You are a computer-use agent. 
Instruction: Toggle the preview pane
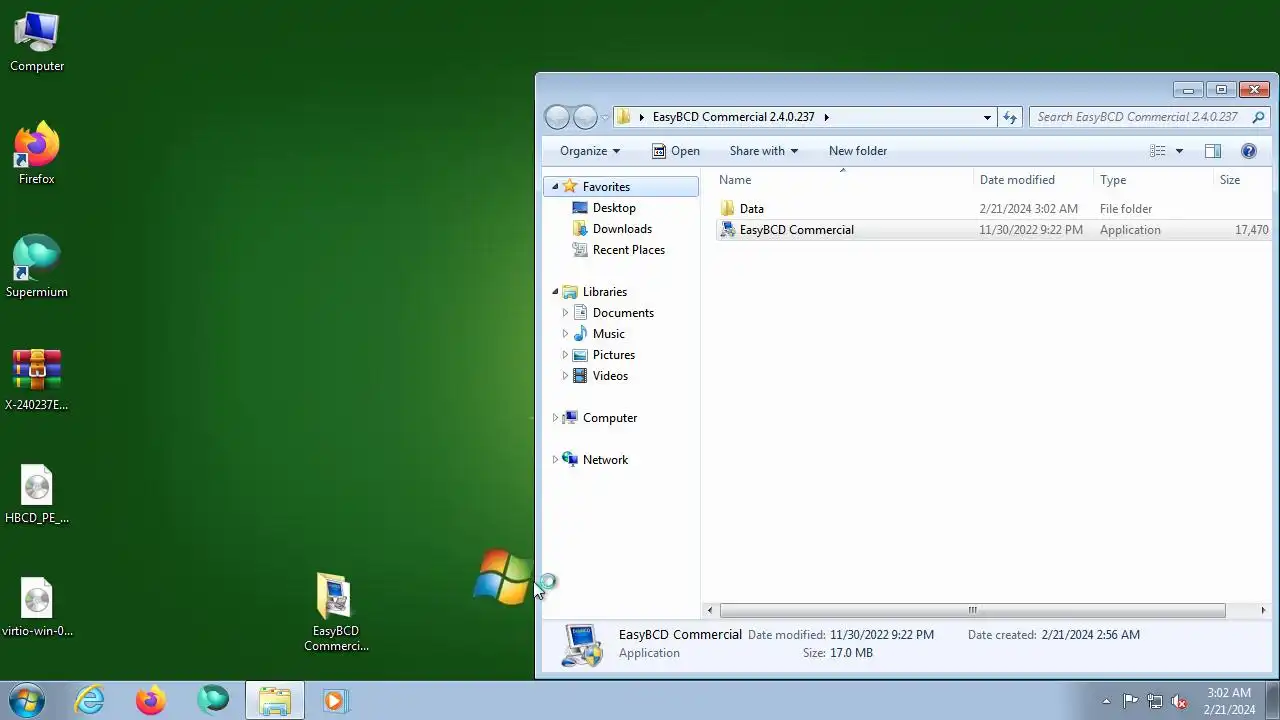click(x=1213, y=151)
